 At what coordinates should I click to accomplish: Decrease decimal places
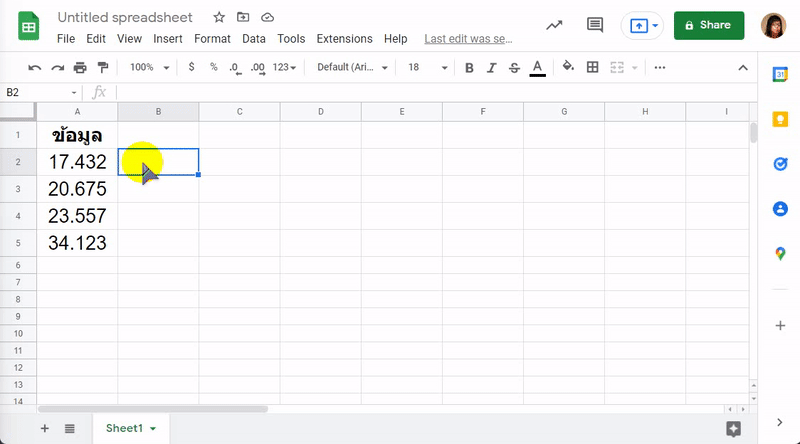click(x=235, y=68)
